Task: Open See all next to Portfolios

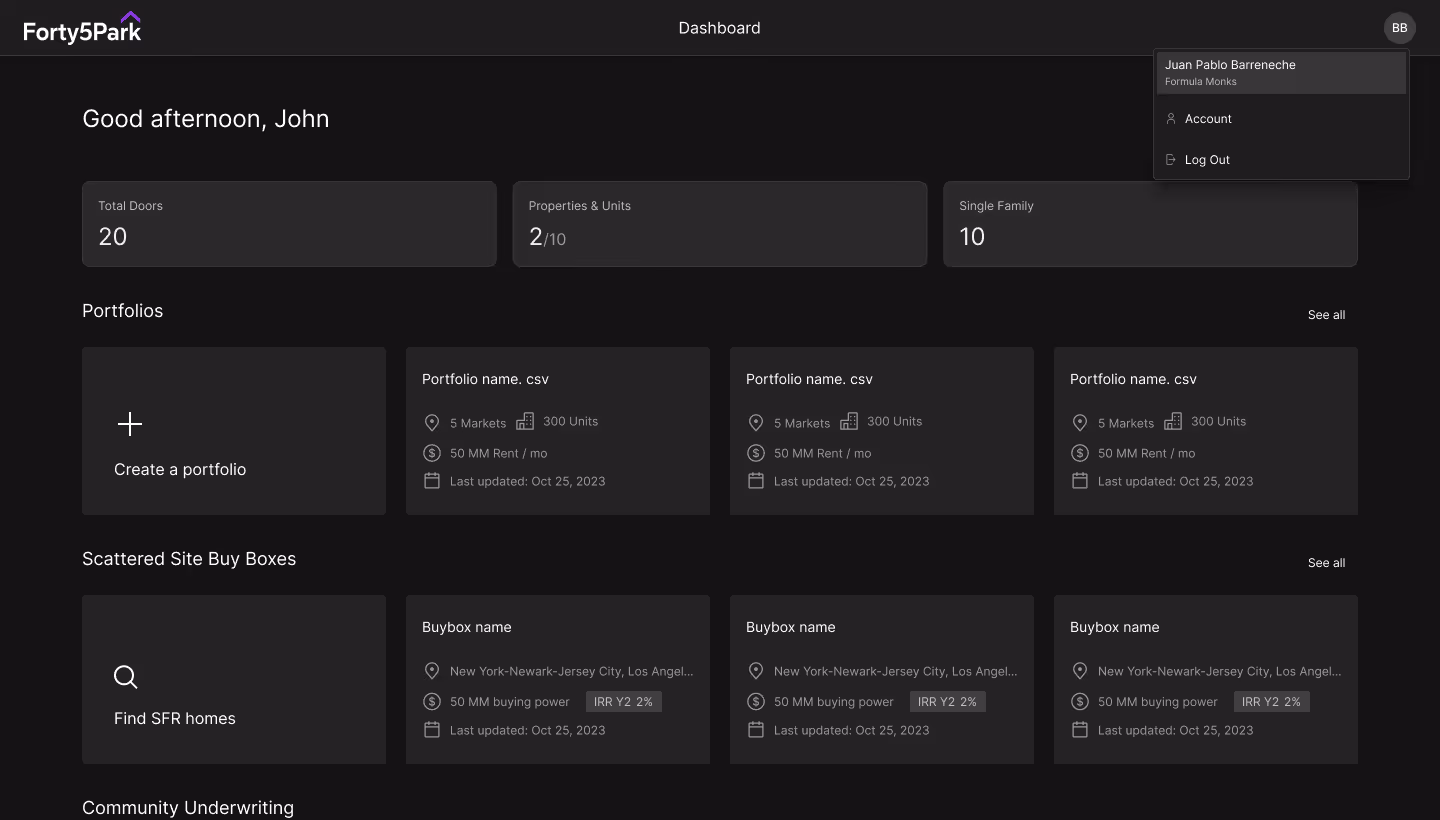Action: (1326, 315)
